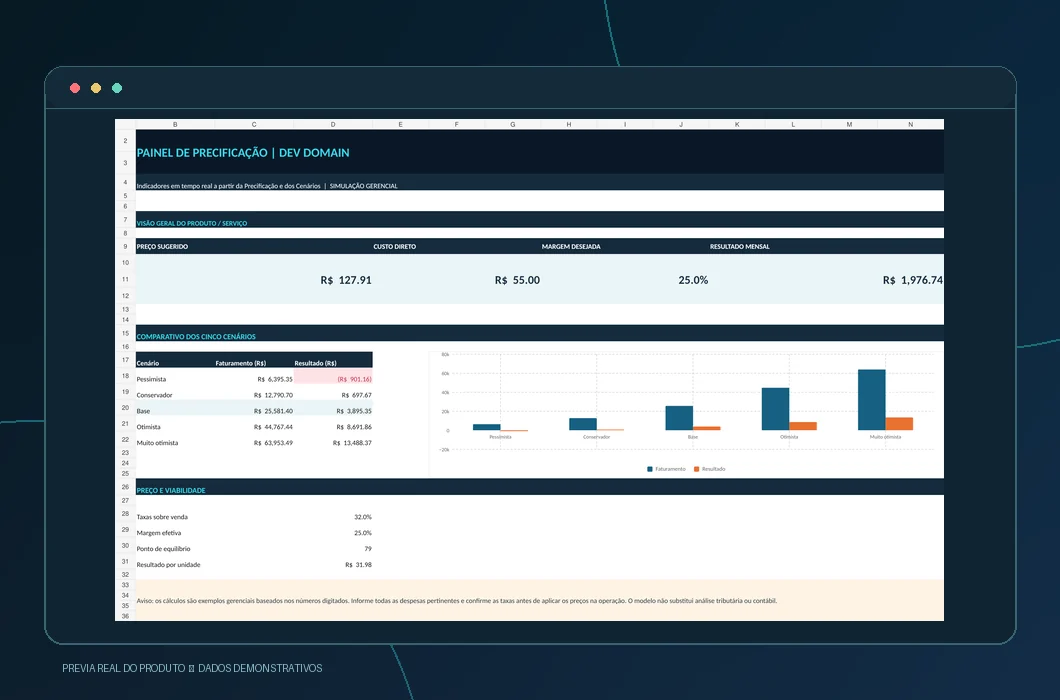This screenshot has height=700, width=1060.
Task: Click the VISÃO GERAL DO PRODUTO / SERVIÇO heading
Action: (192, 223)
